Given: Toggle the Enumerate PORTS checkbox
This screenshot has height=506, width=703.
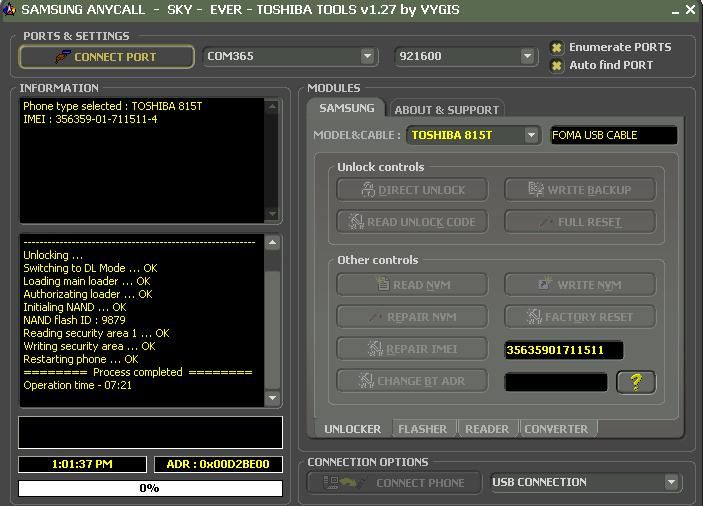Looking at the screenshot, I should point(557,47).
